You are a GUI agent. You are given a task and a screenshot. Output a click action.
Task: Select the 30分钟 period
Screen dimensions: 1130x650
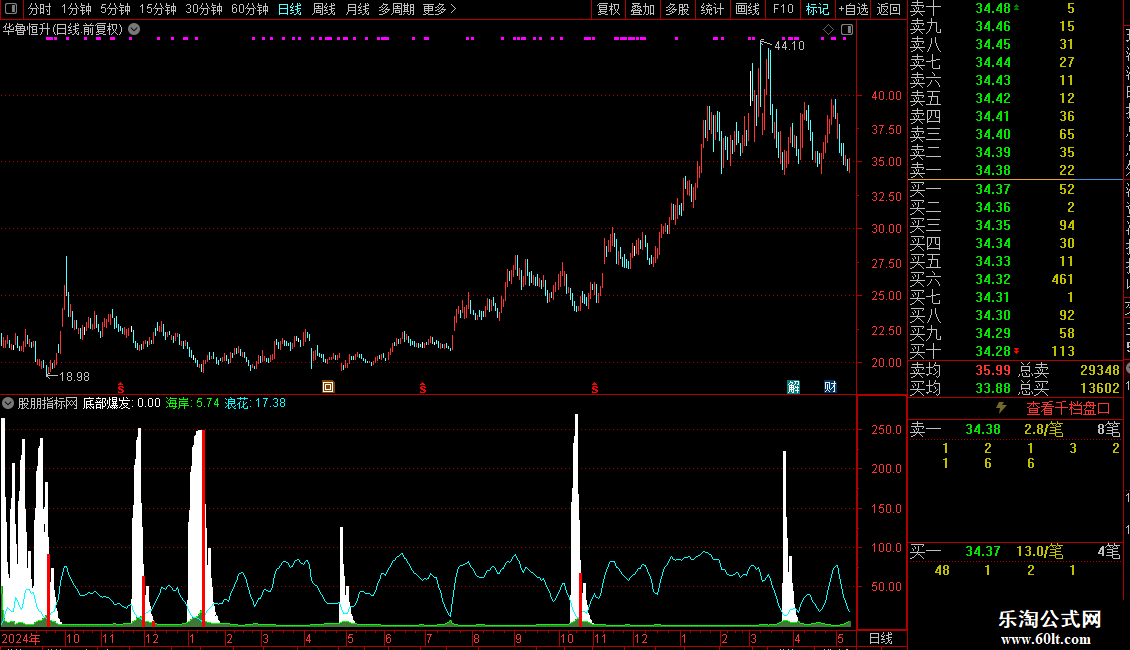tap(204, 9)
